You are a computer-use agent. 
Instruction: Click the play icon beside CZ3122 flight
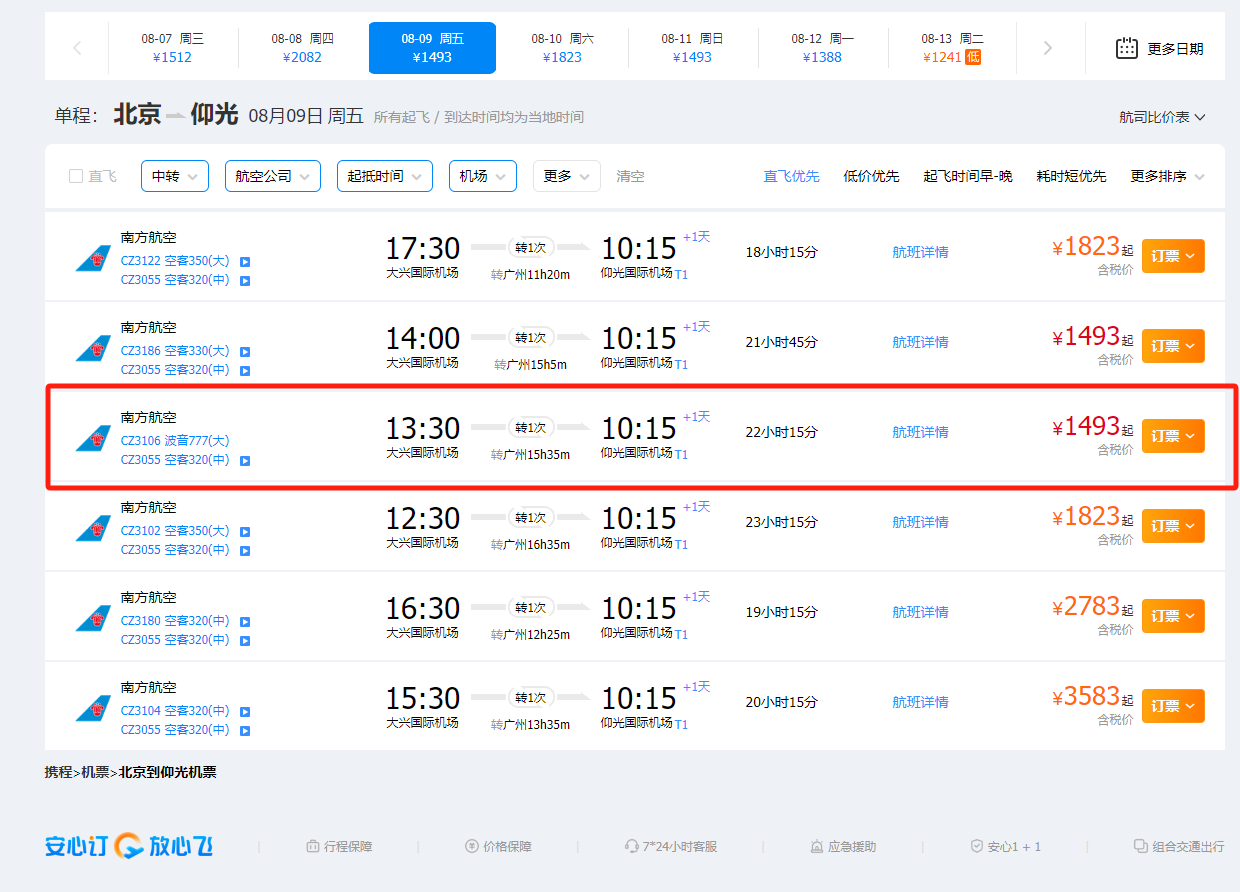pyautogui.click(x=245, y=262)
